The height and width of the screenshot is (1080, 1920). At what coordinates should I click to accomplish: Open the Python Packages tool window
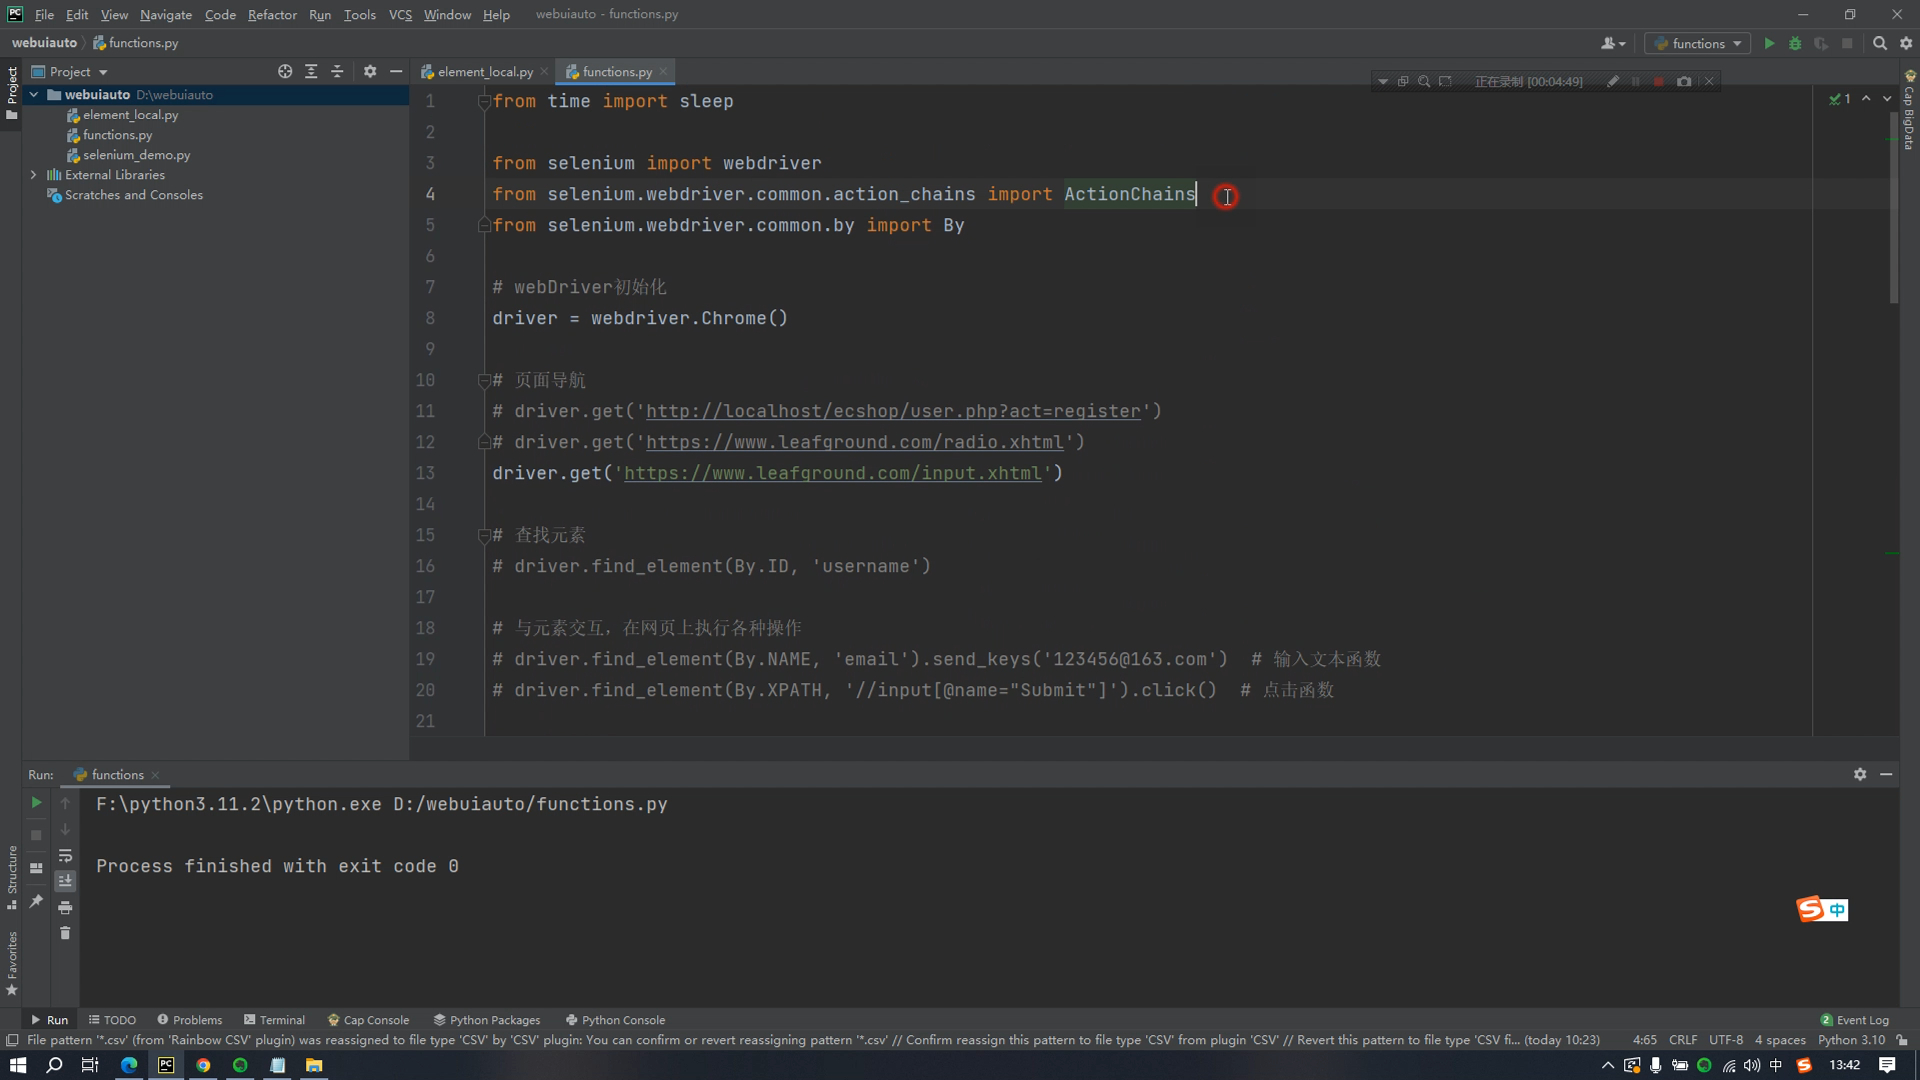click(487, 1020)
